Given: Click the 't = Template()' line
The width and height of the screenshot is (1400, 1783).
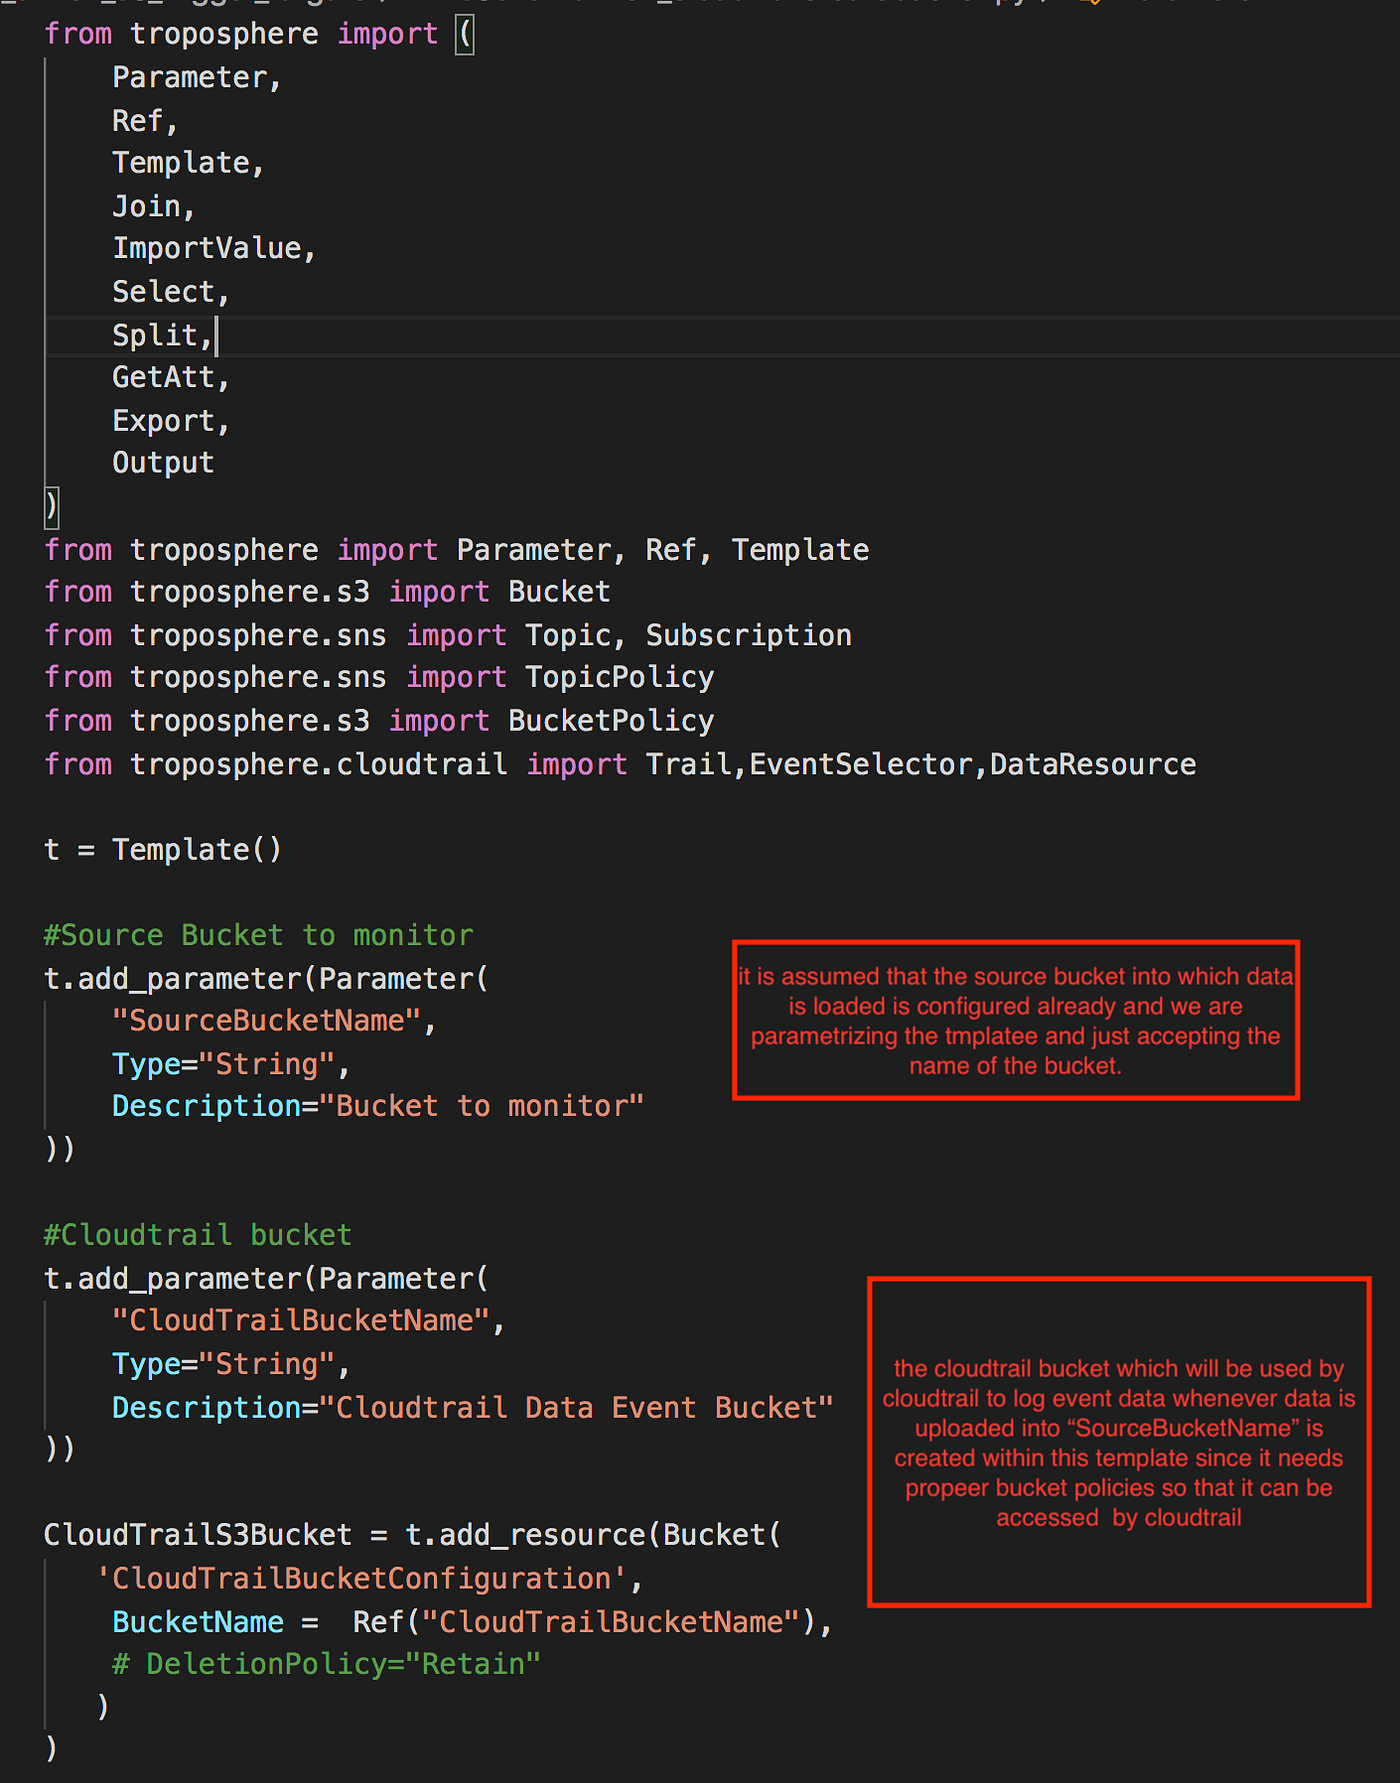Looking at the screenshot, I should (163, 850).
